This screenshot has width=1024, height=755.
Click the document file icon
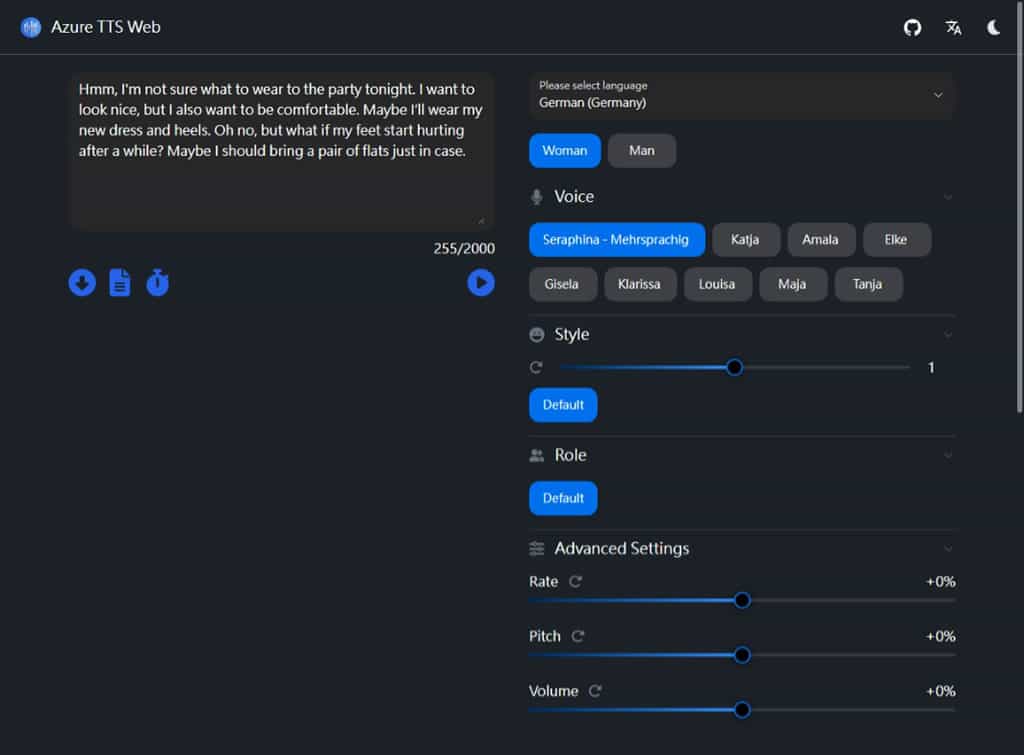click(120, 283)
